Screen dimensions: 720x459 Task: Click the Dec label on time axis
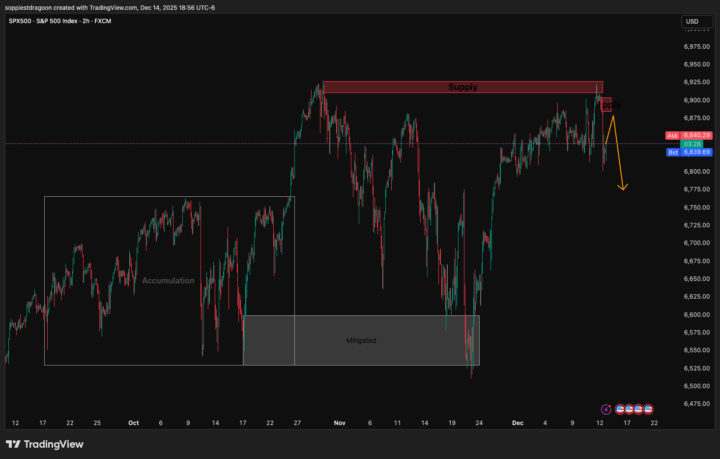518,423
